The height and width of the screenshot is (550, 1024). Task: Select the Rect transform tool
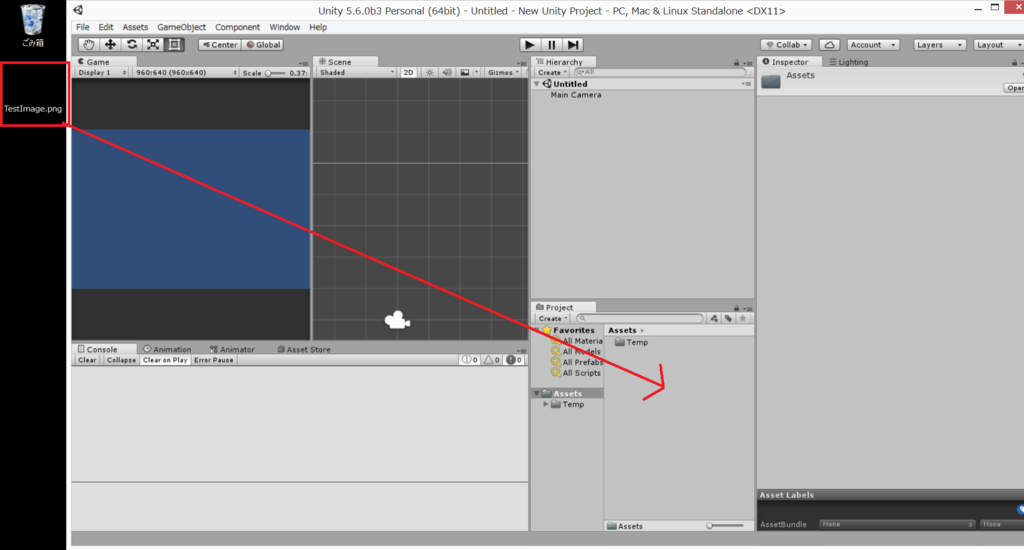click(x=174, y=44)
